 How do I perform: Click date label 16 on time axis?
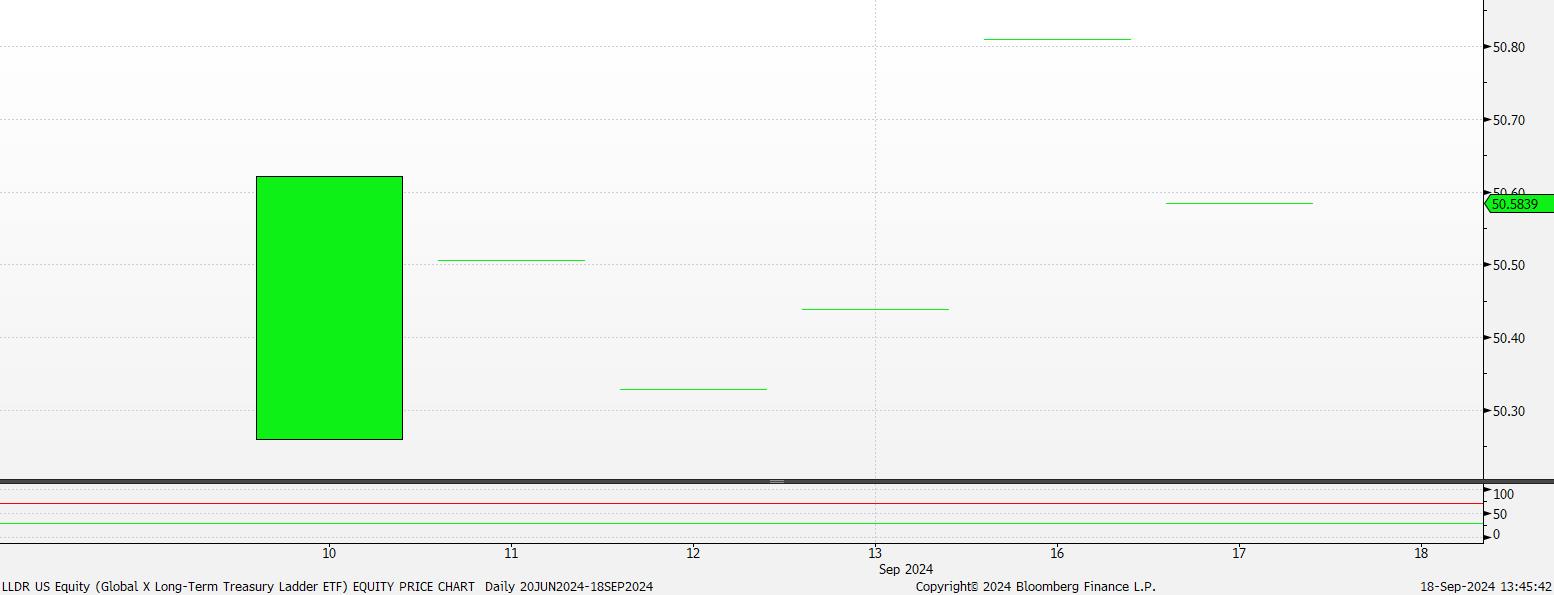coord(1057,553)
